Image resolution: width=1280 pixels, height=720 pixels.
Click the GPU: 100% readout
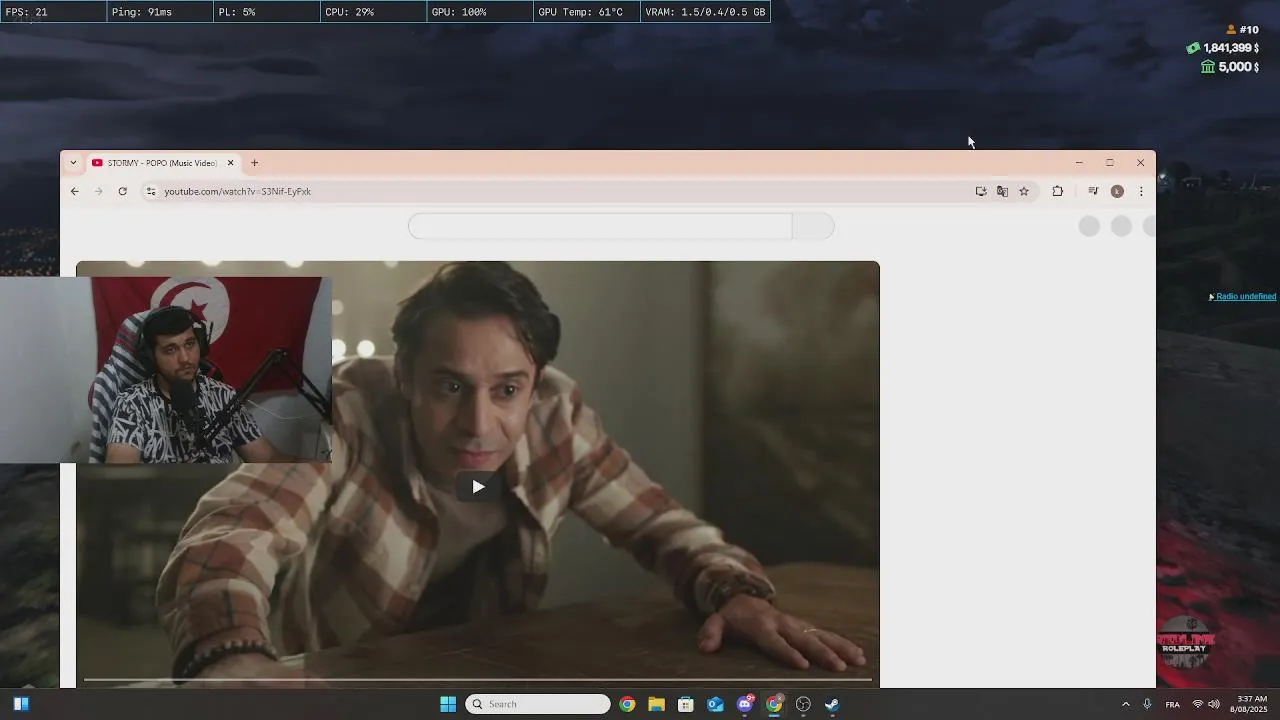point(479,12)
